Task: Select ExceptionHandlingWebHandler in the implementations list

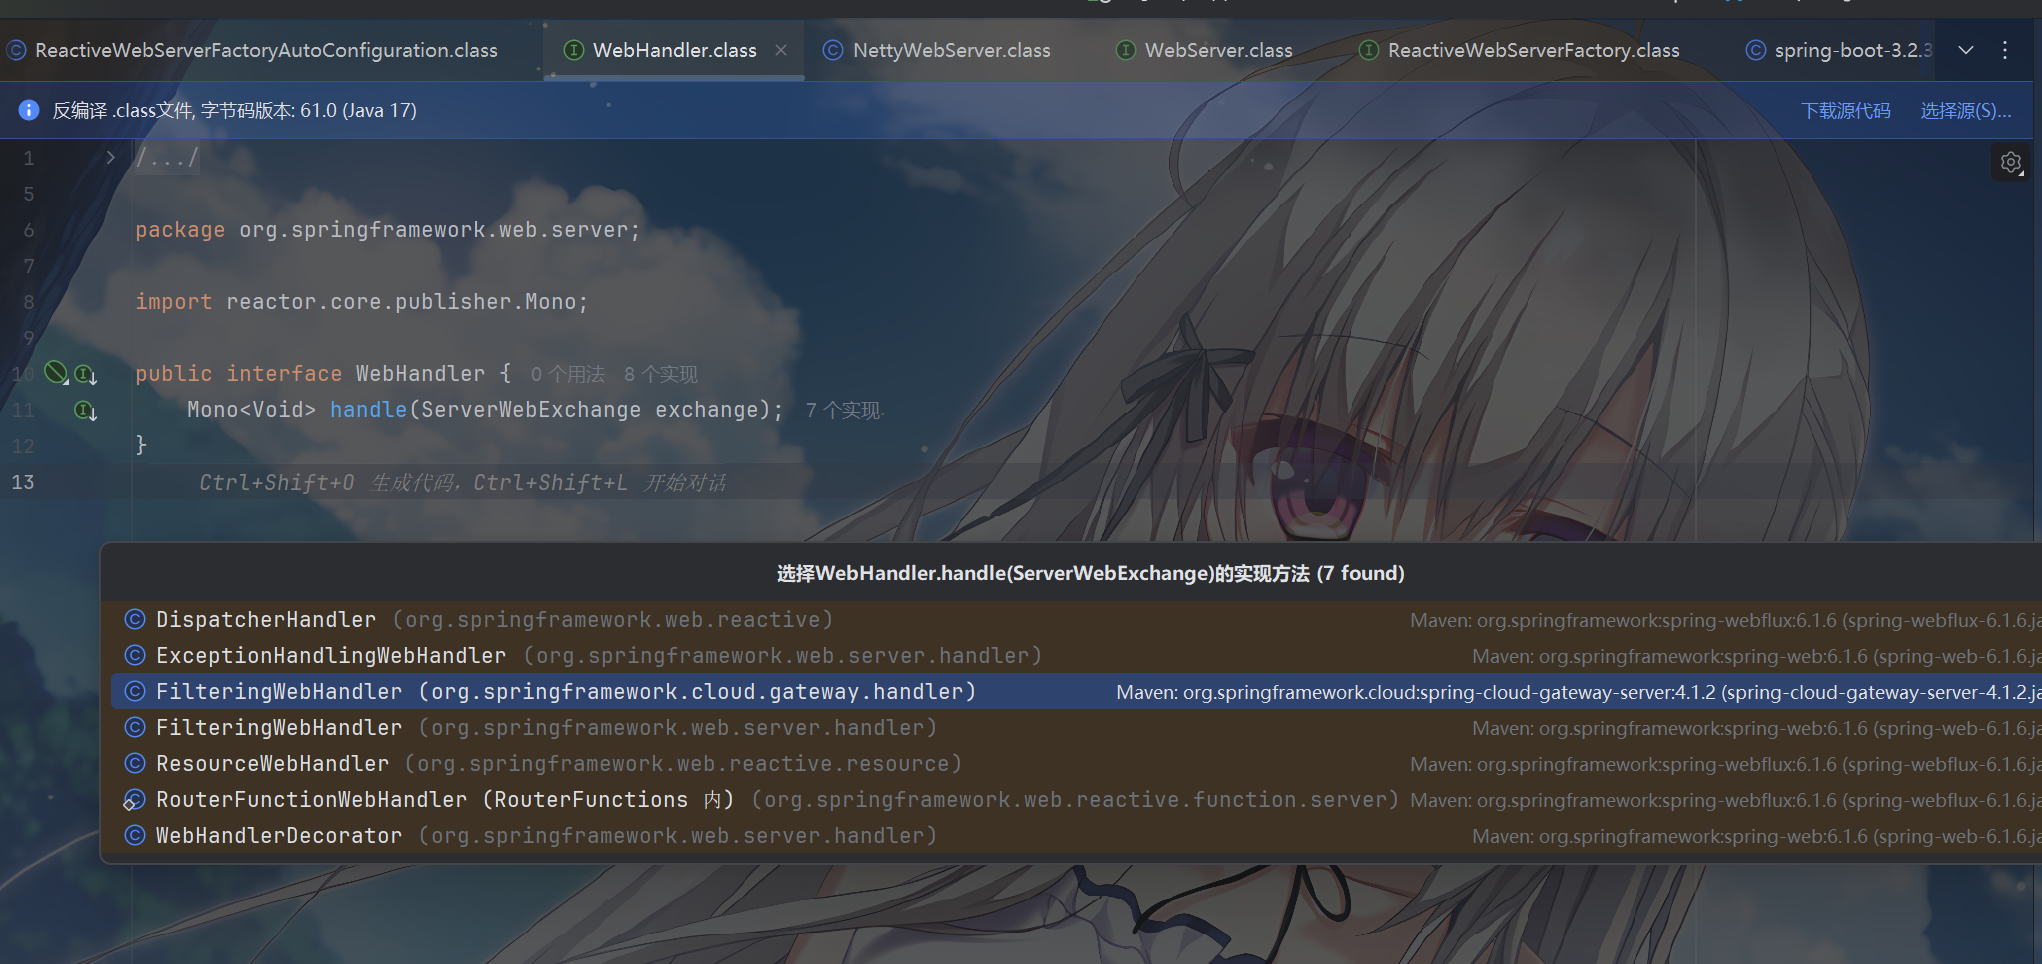Action: click(x=1076, y=656)
